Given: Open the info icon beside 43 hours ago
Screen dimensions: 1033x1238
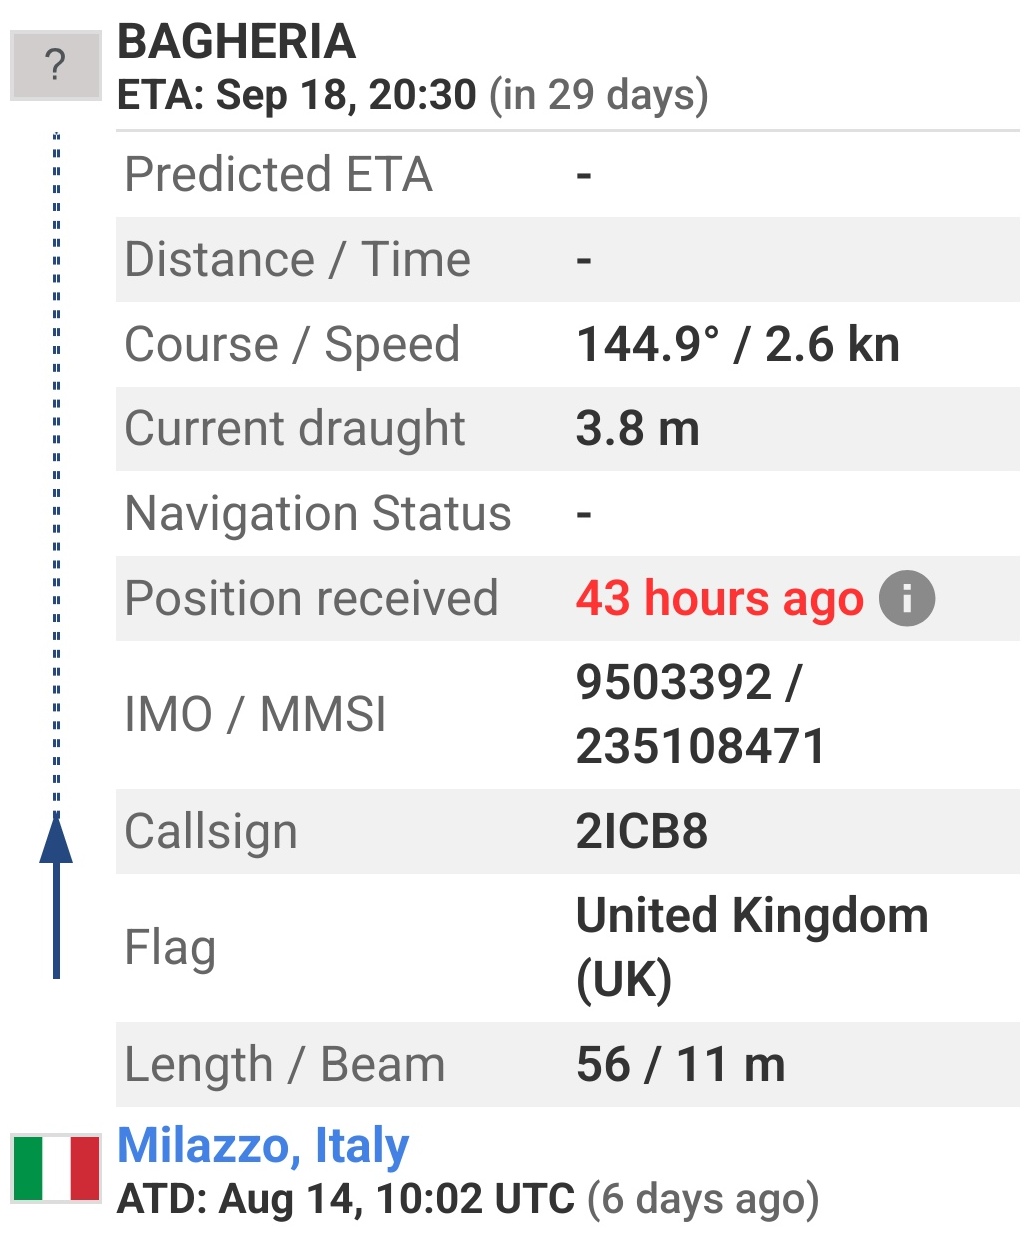Looking at the screenshot, I should click(907, 599).
